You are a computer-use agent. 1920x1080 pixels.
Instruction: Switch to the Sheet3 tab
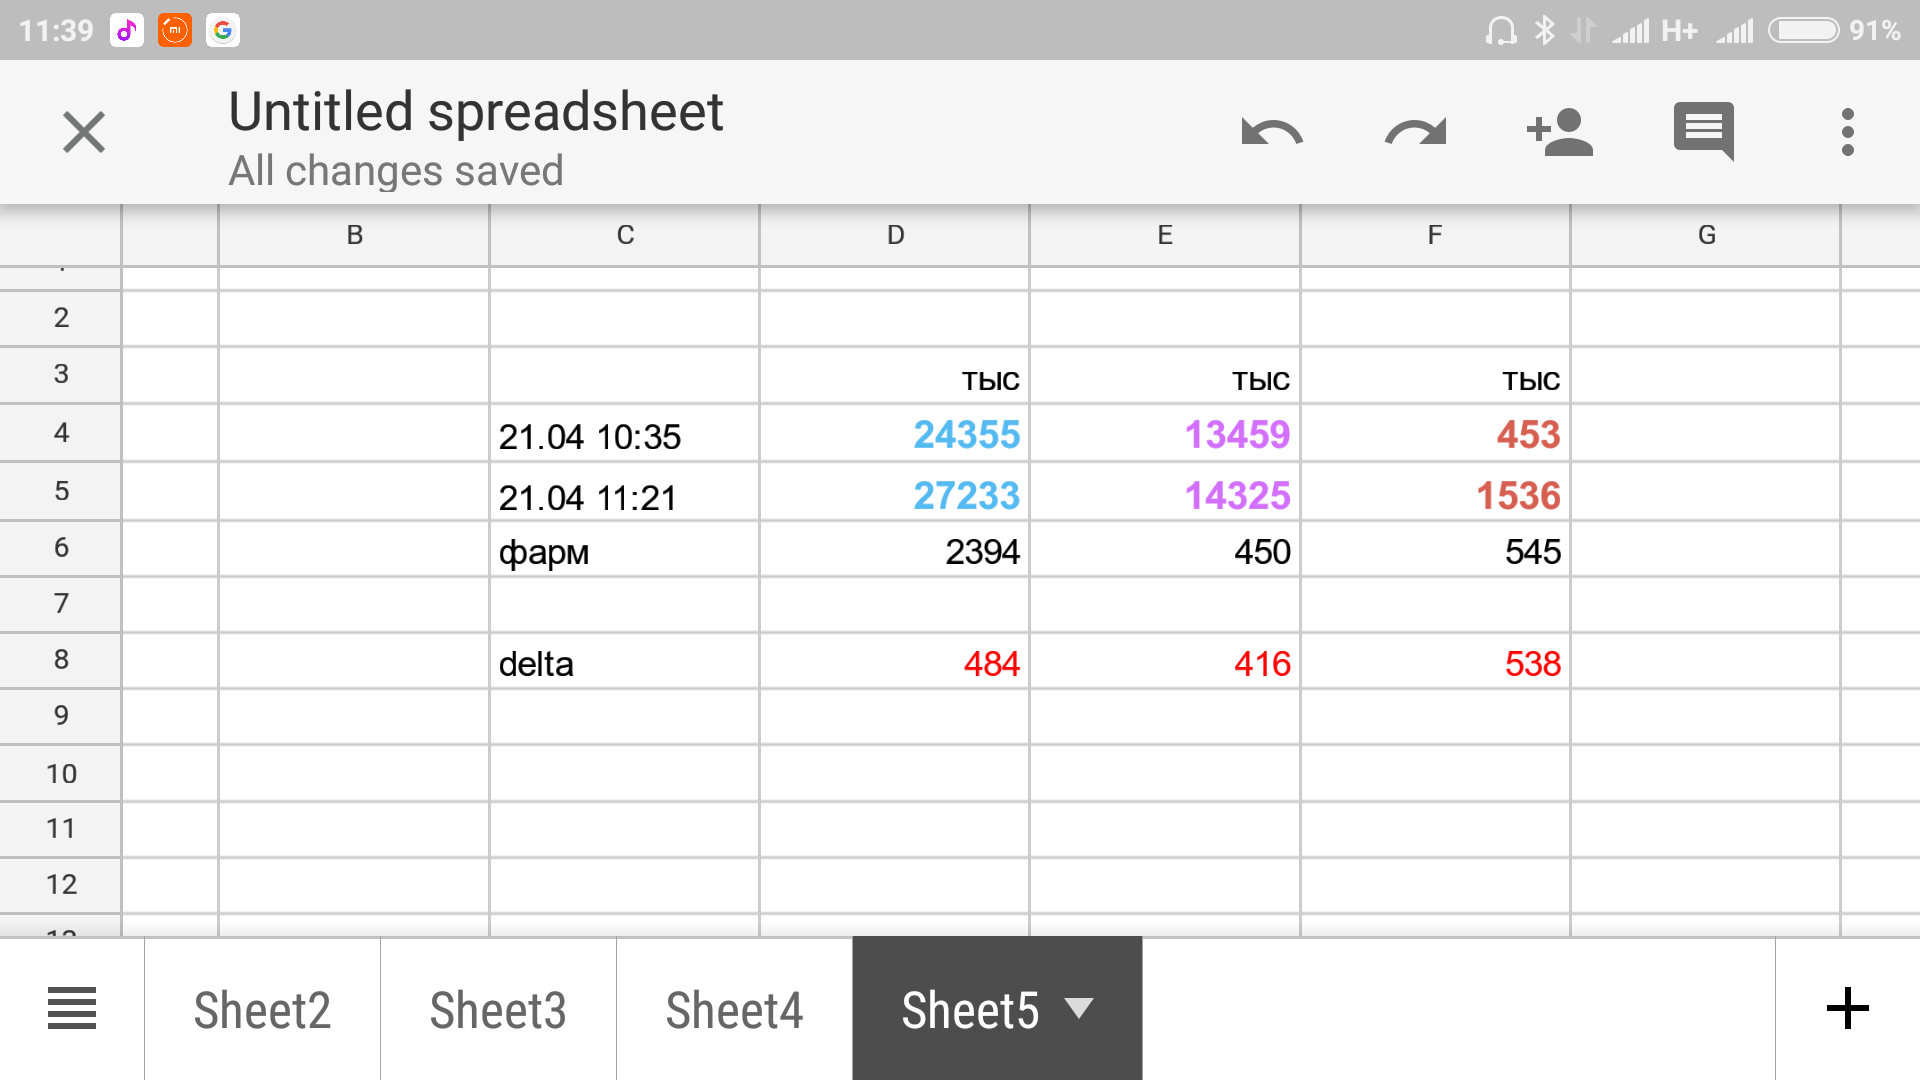point(498,1009)
